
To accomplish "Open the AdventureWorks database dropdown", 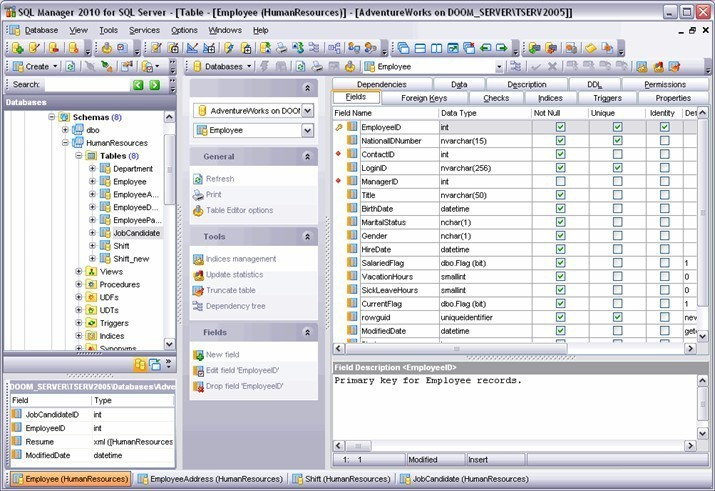I will point(308,110).
